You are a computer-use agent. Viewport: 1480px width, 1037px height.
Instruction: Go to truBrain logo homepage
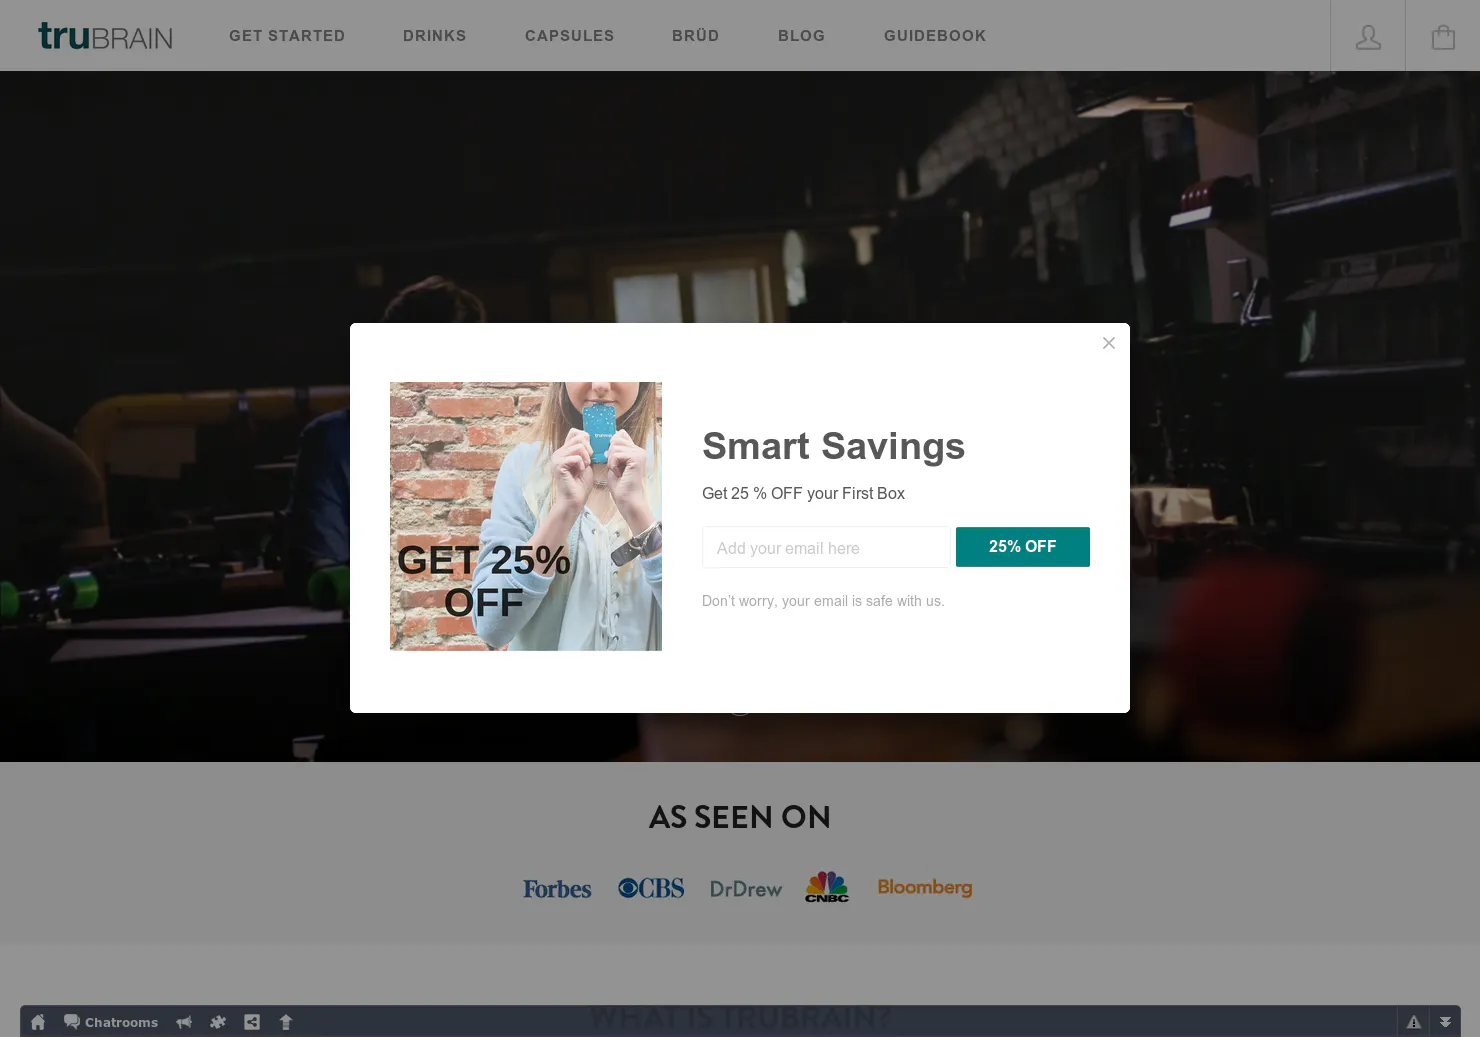click(x=105, y=36)
